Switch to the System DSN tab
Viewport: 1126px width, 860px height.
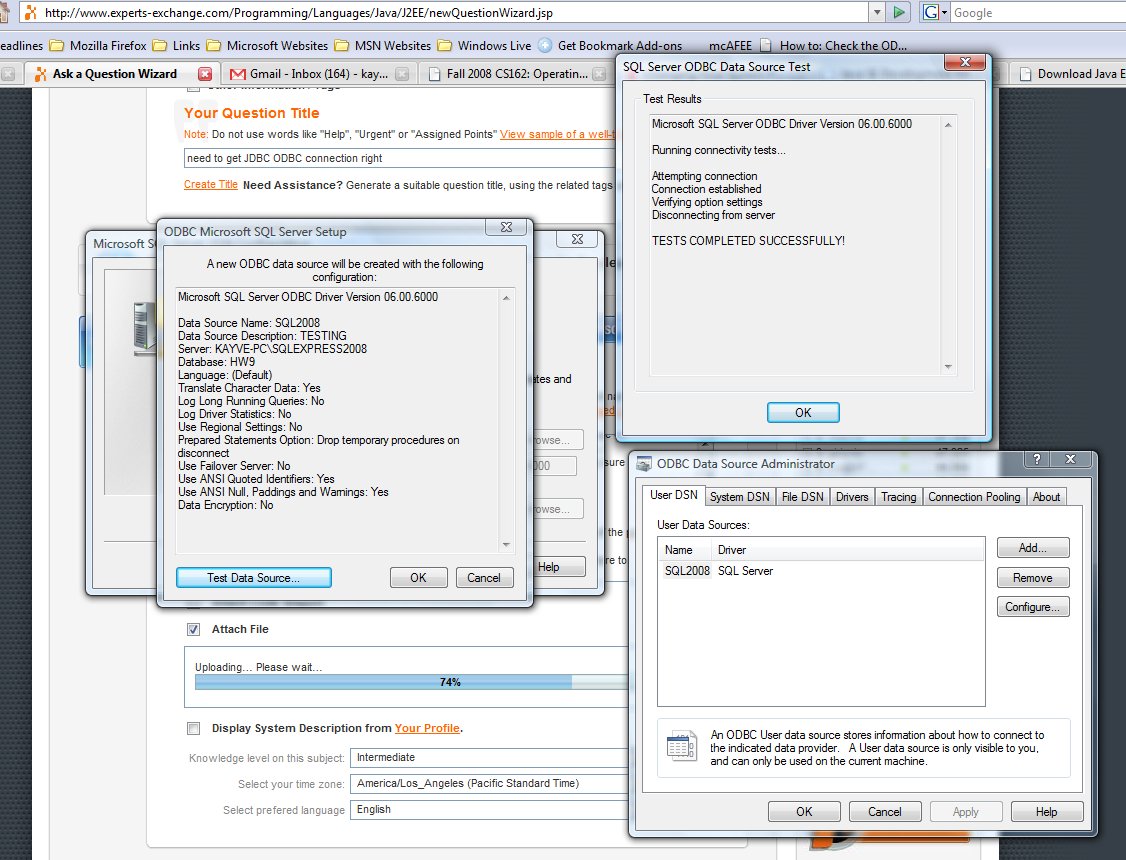click(x=739, y=497)
